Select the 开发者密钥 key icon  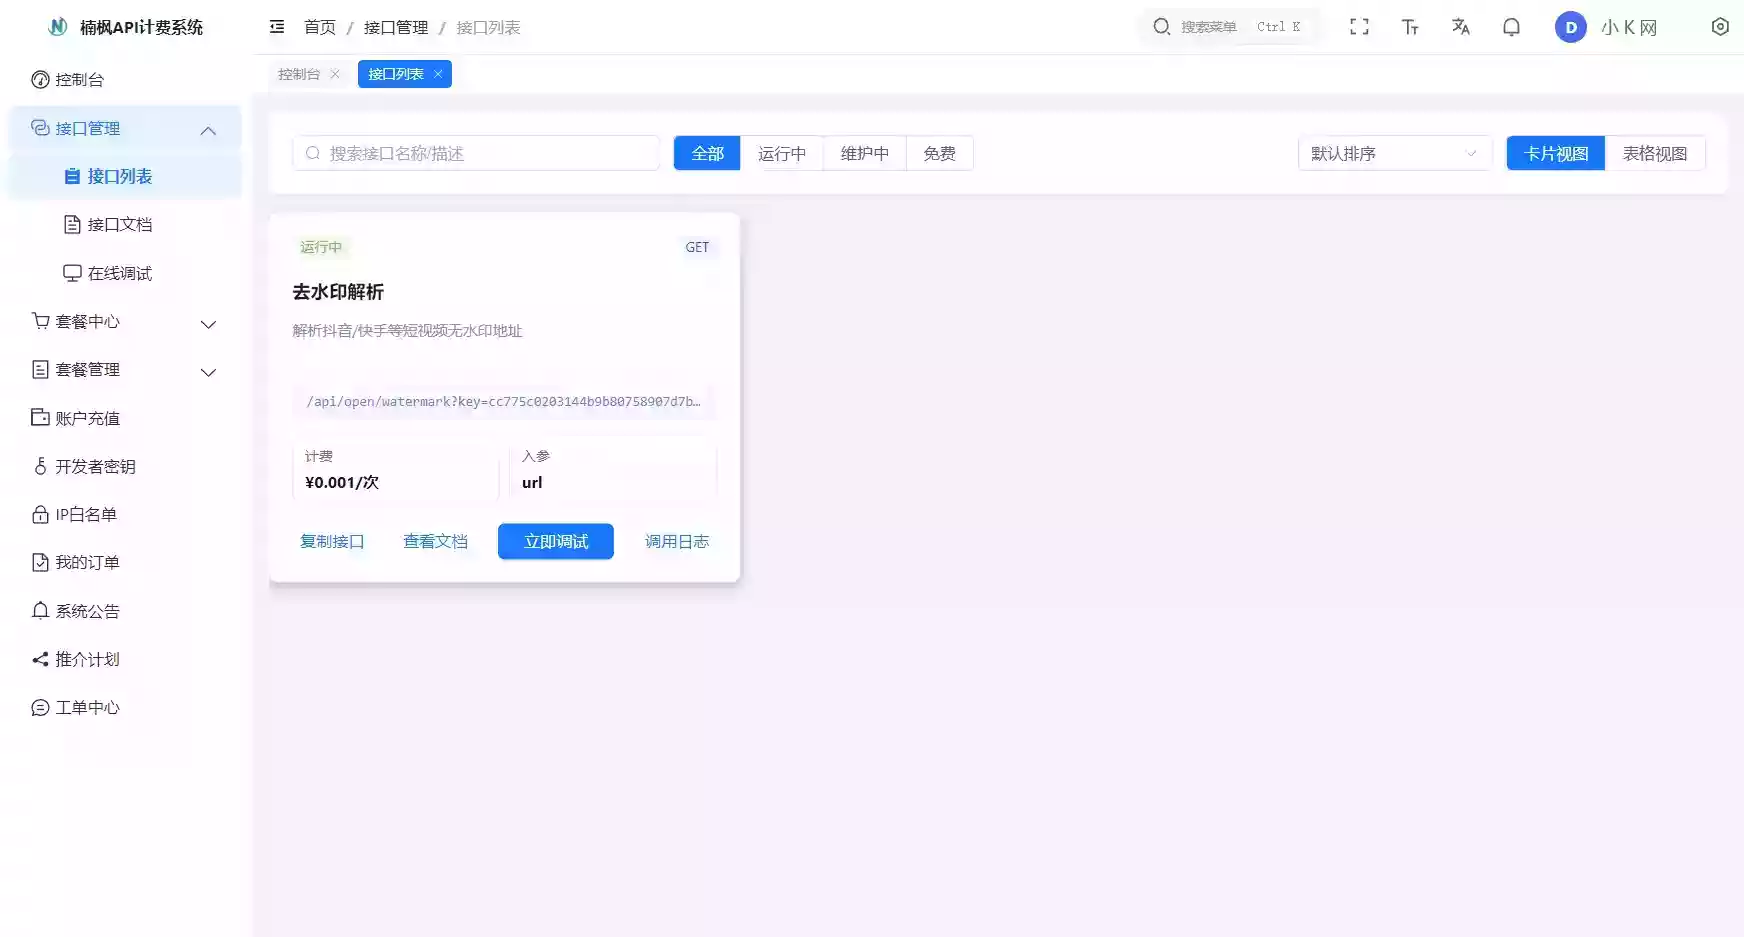[x=39, y=466]
